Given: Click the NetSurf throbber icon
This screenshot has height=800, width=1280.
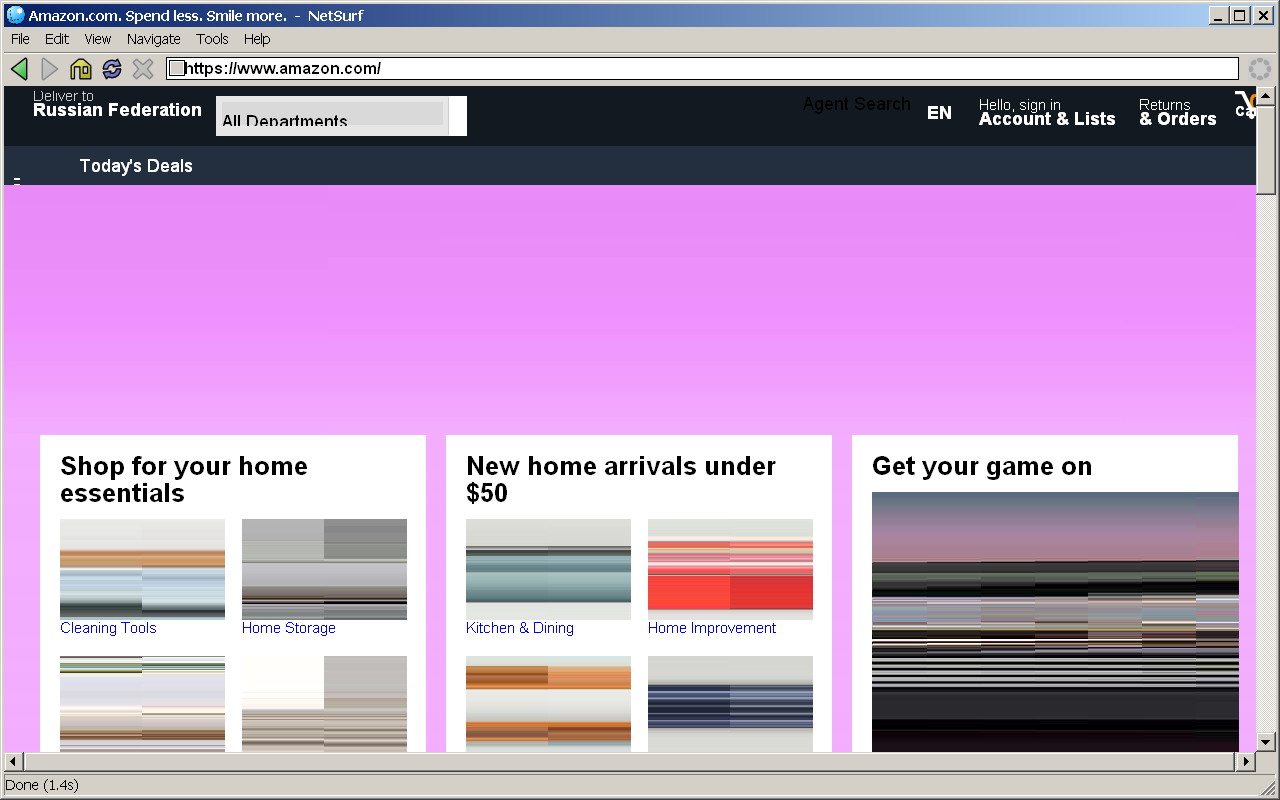Looking at the screenshot, I should coord(1260,69).
